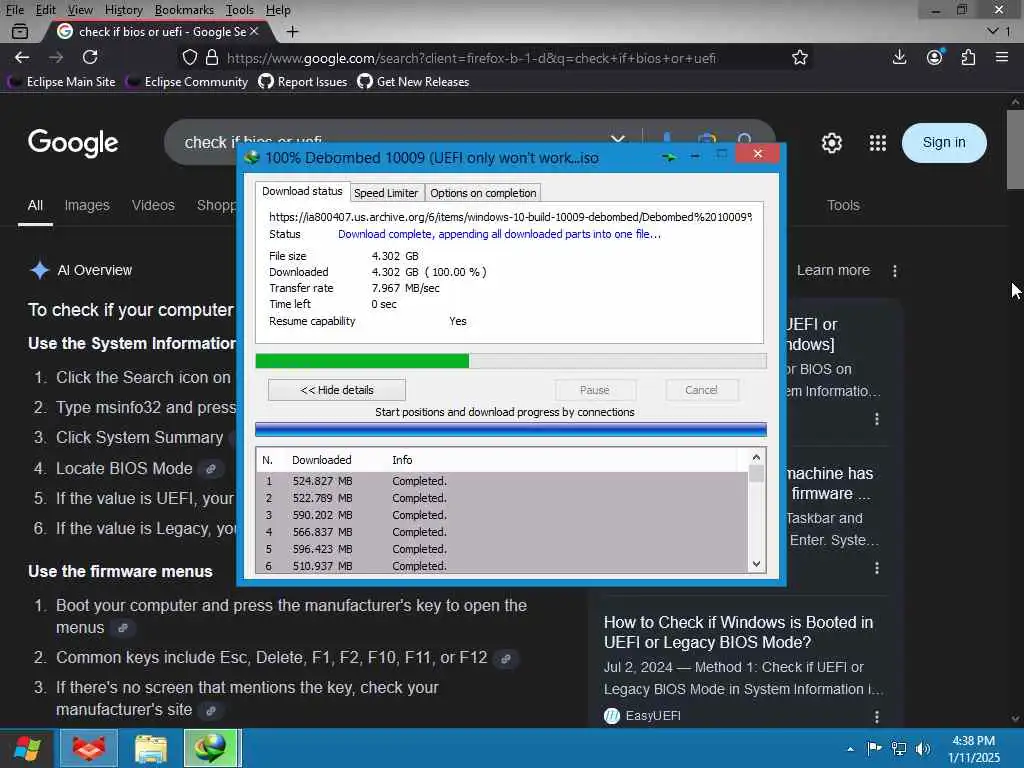This screenshot has width=1024, height=768.
Task: Open the Firefox downloads panel
Action: coord(899,57)
